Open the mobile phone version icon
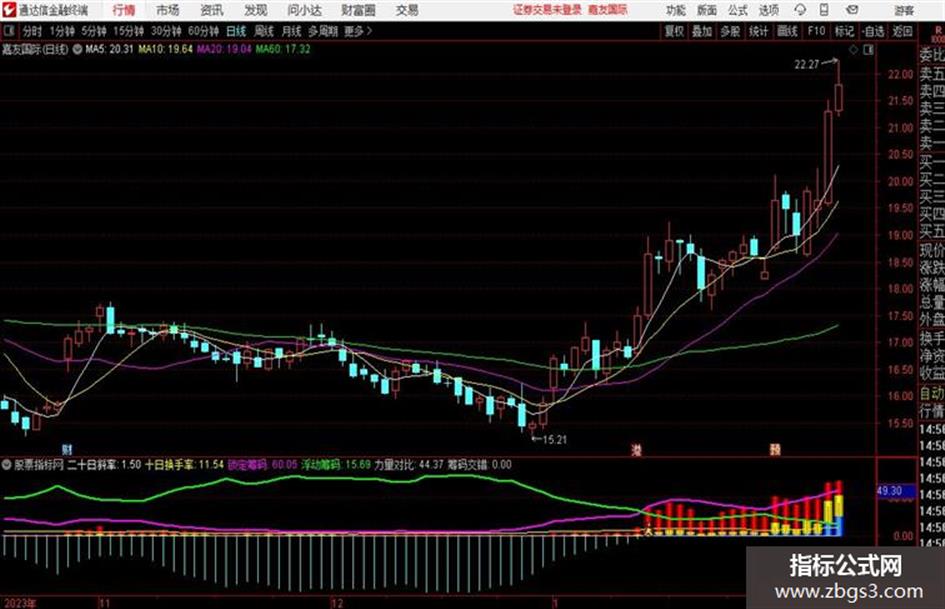This screenshot has width=945, height=609. [x=824, y=10]
